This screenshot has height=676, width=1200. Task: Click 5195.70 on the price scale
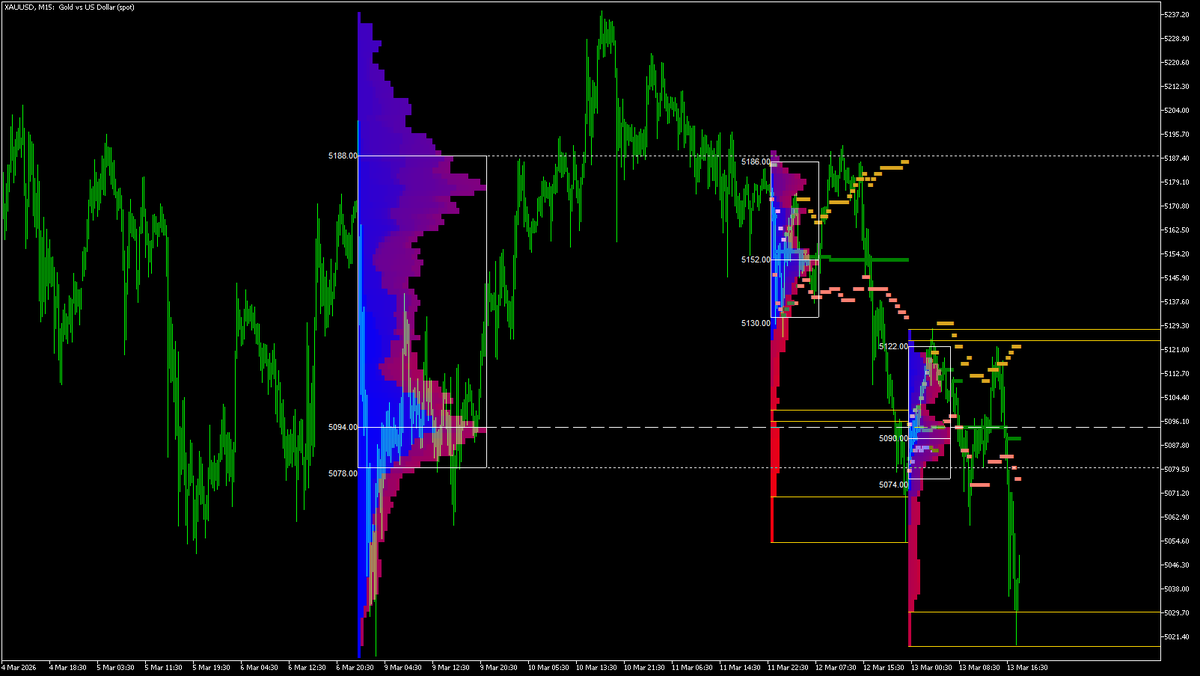[x=1176, y=134]
